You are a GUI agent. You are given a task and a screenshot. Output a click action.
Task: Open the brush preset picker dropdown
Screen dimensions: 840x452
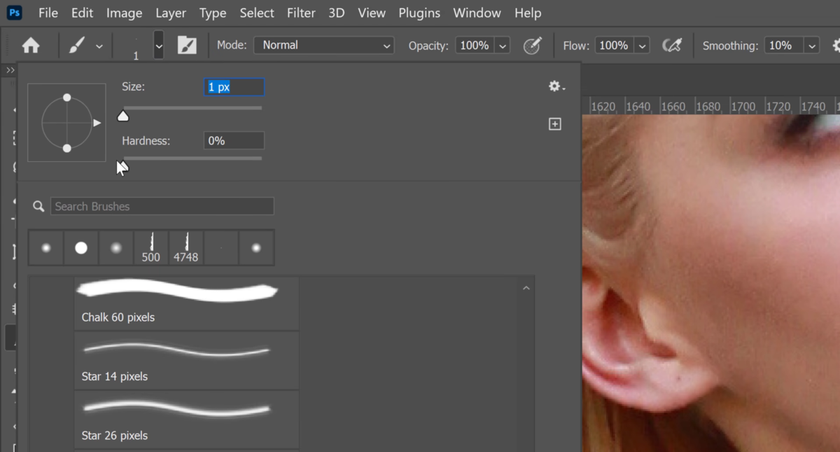tap(159, 46)
